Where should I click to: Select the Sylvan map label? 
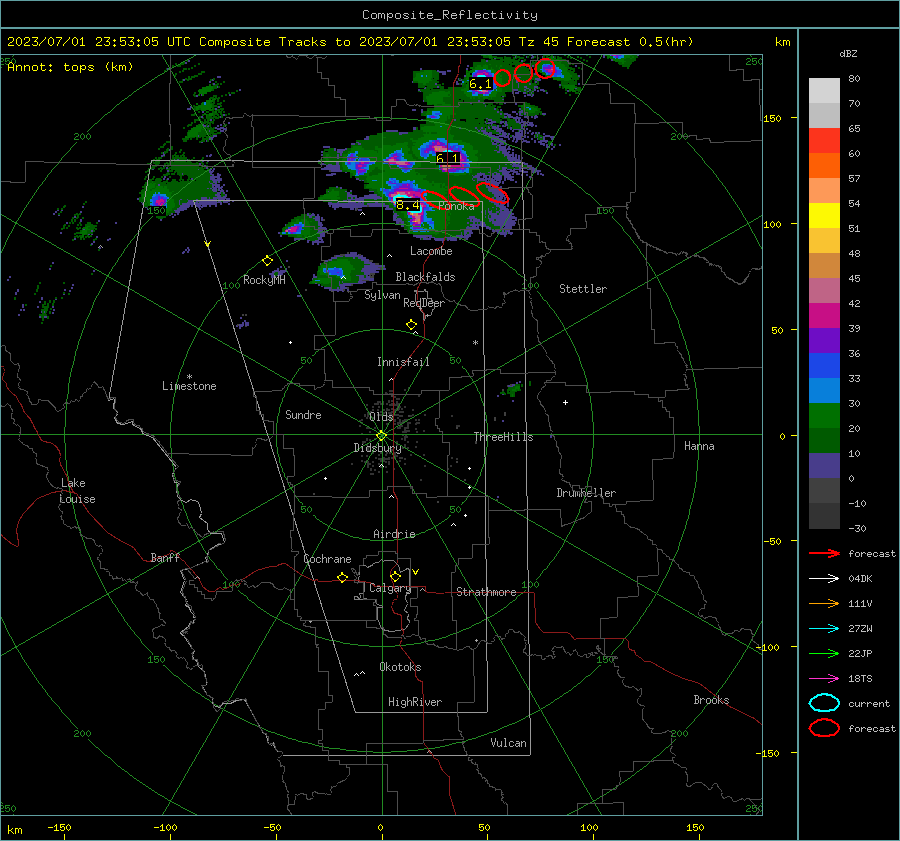pyautogui.click(x=382, y=295)
